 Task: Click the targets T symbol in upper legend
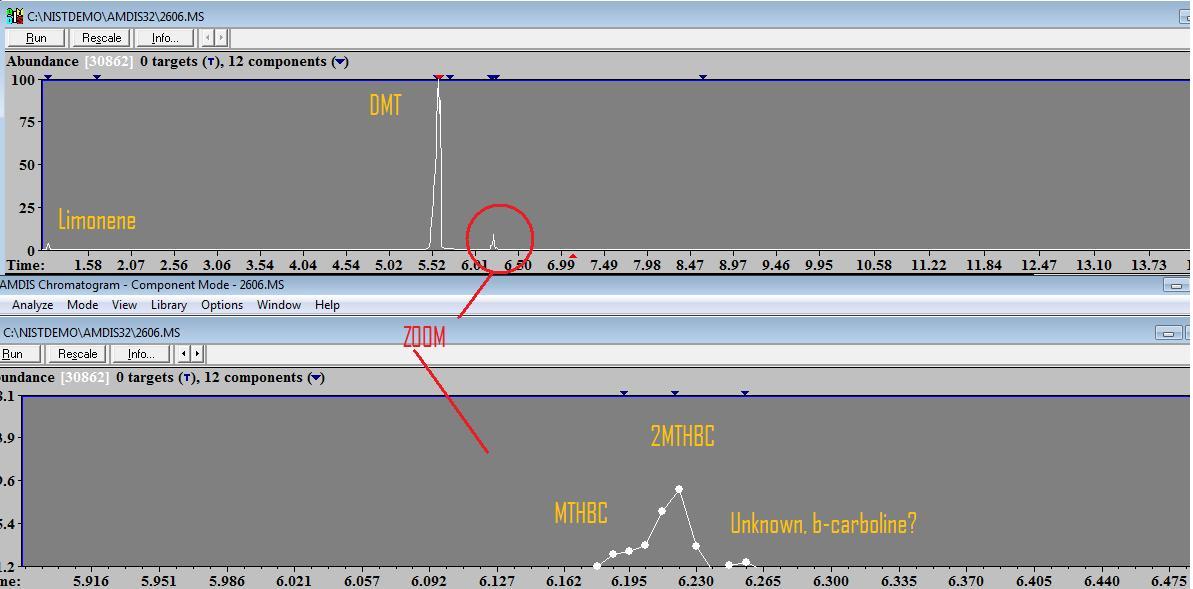click(x=210, y=62)
